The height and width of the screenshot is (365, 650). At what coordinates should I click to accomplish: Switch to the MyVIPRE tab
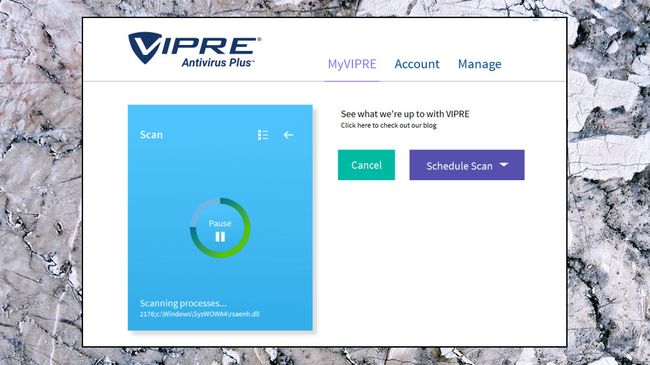(352, 64)
